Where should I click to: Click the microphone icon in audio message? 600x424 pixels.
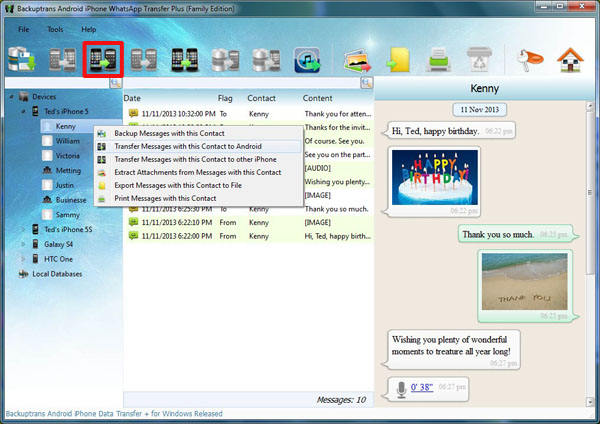tap(401, 389)
